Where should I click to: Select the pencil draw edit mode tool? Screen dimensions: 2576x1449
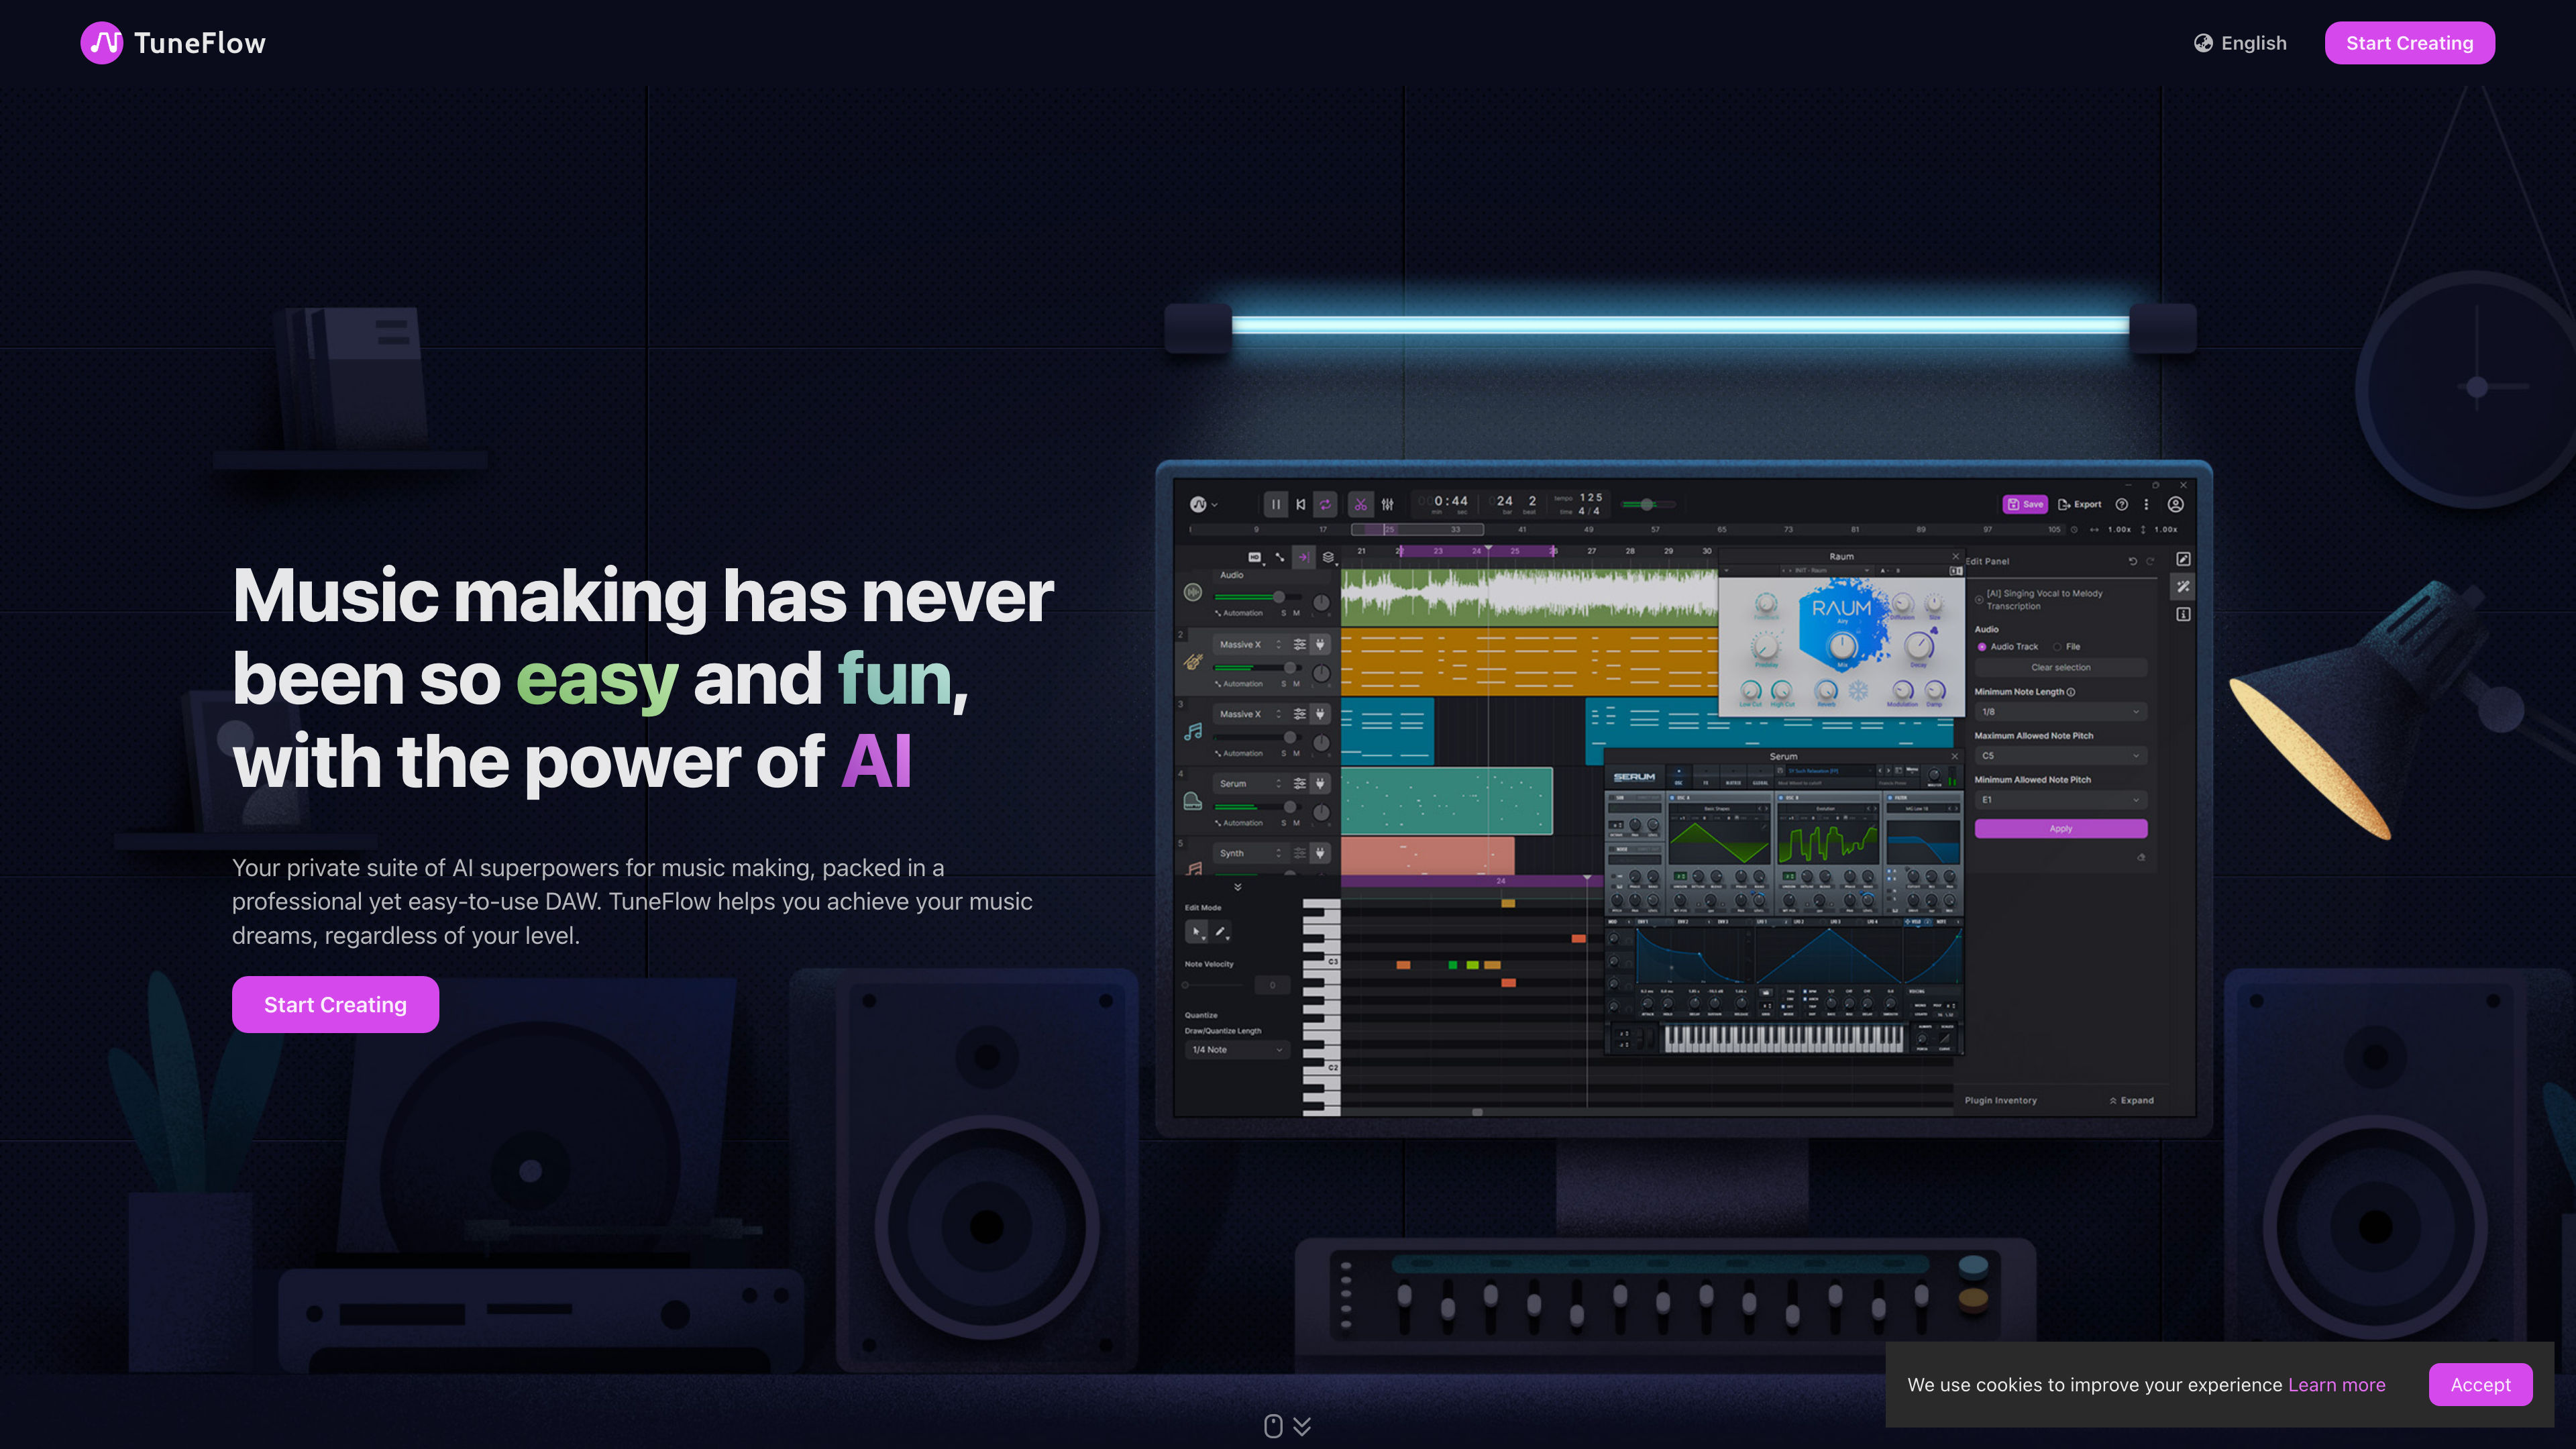coord(1221,932)
